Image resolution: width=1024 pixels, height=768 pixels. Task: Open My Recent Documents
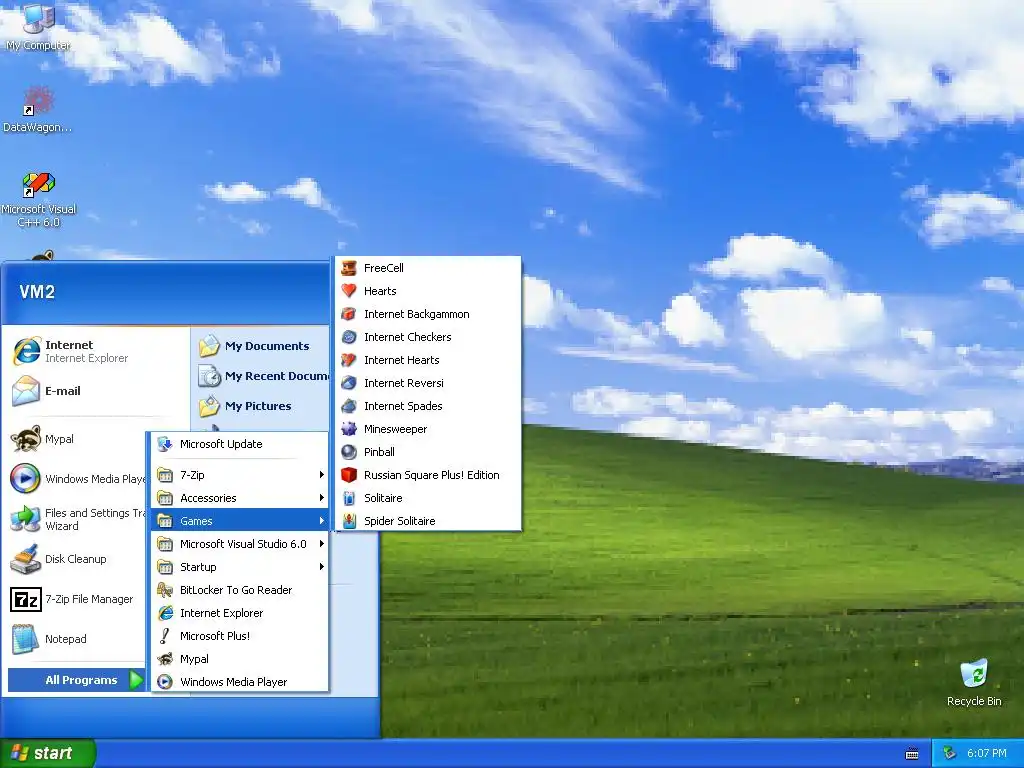263,376
